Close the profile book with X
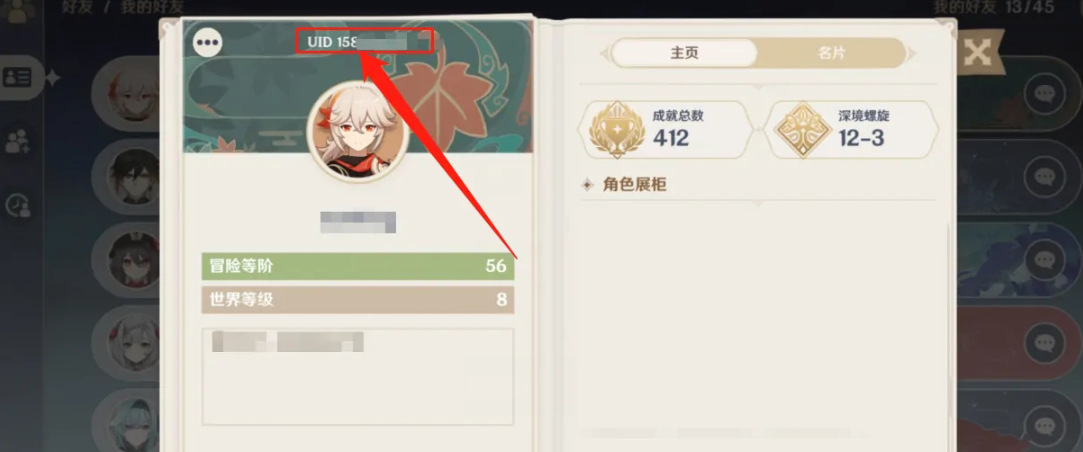Image resolution: width=1083 pixels, height=452 pixels. 977,53
